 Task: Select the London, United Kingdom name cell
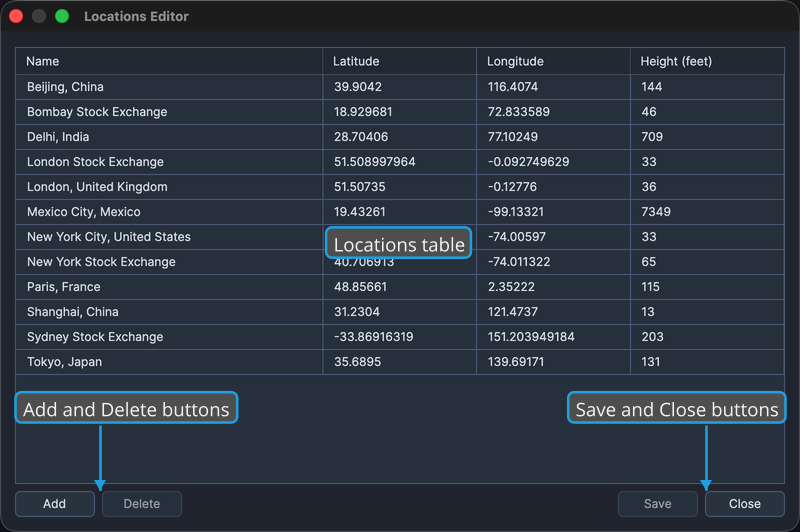pos(169,187)
